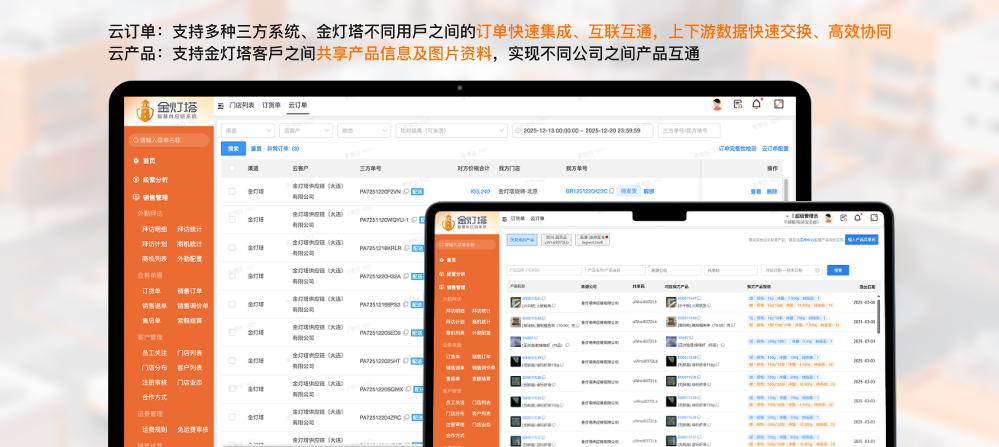Click the 经营分析 icon in the laptop sidebar

click(136, 180)
